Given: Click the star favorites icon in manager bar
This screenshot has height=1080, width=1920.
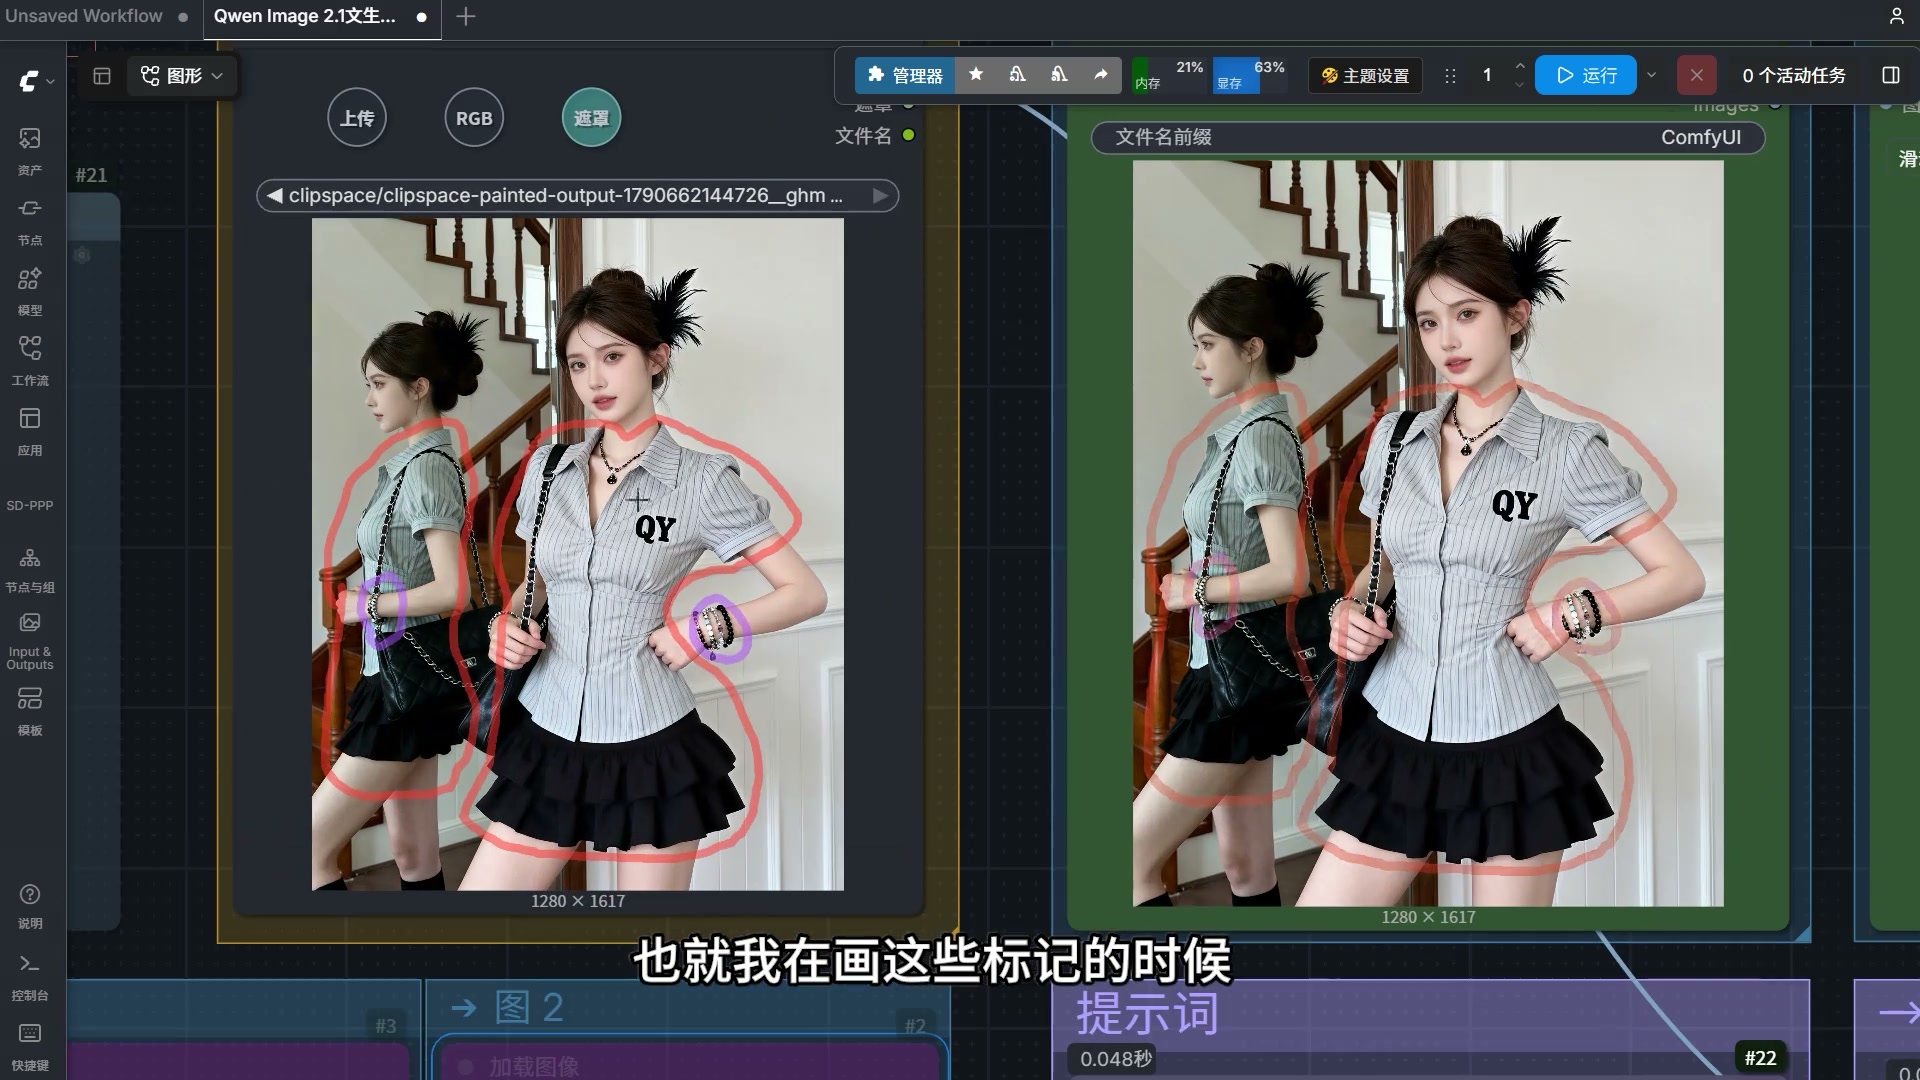Looking at the screenshot, I should 976,75.
